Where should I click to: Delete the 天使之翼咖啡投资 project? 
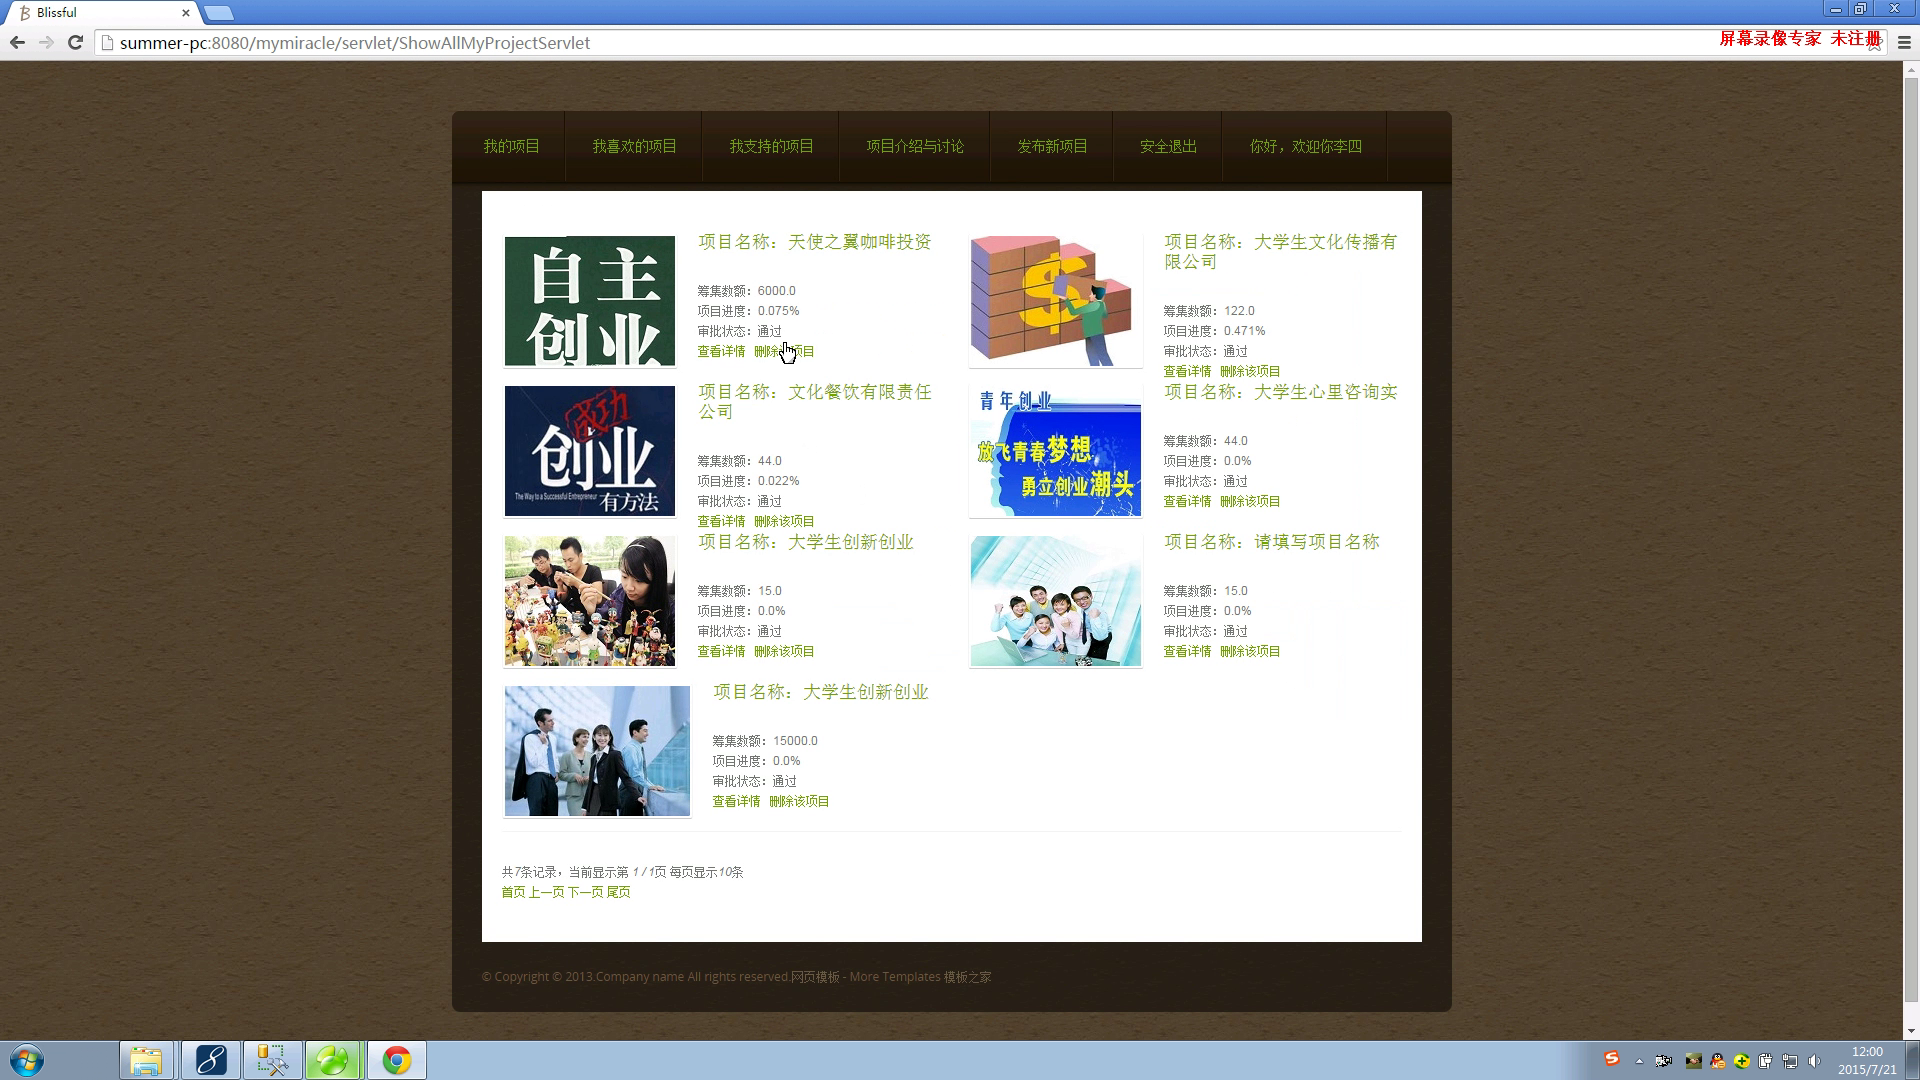[784, 351]
